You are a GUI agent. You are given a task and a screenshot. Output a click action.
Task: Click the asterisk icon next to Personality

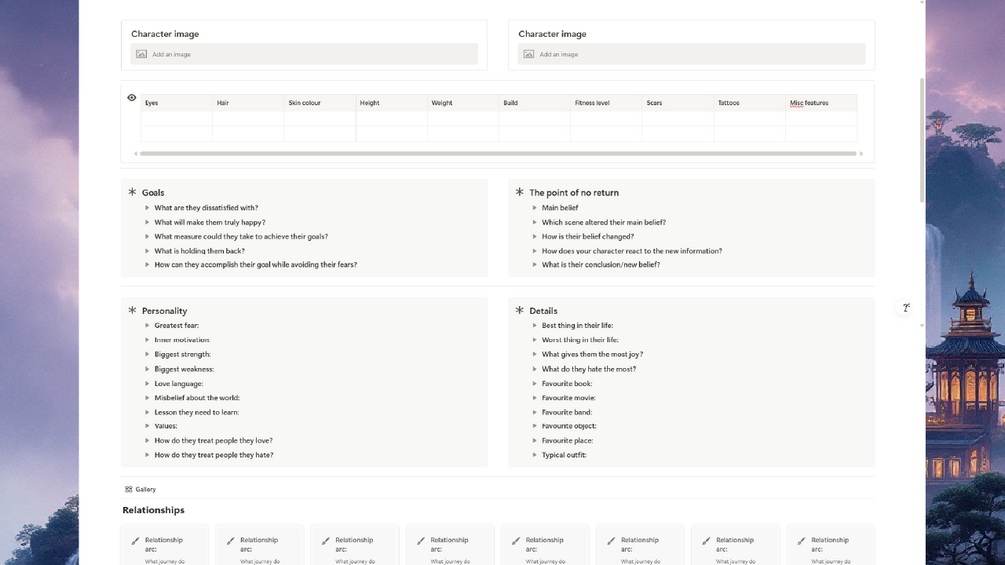[x=132, y=311]
